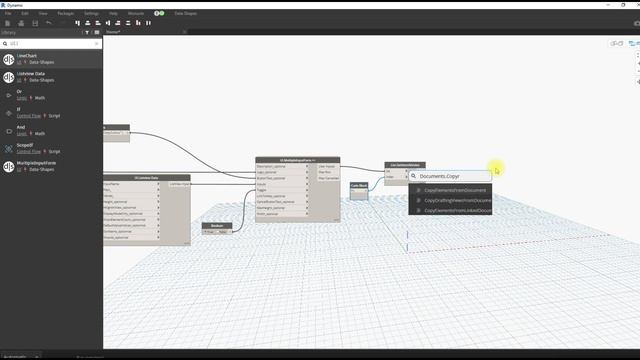640x360 pixels.
Task: Clear the Library search with the X
Action: pyautogui.click(x=97, y=43)
